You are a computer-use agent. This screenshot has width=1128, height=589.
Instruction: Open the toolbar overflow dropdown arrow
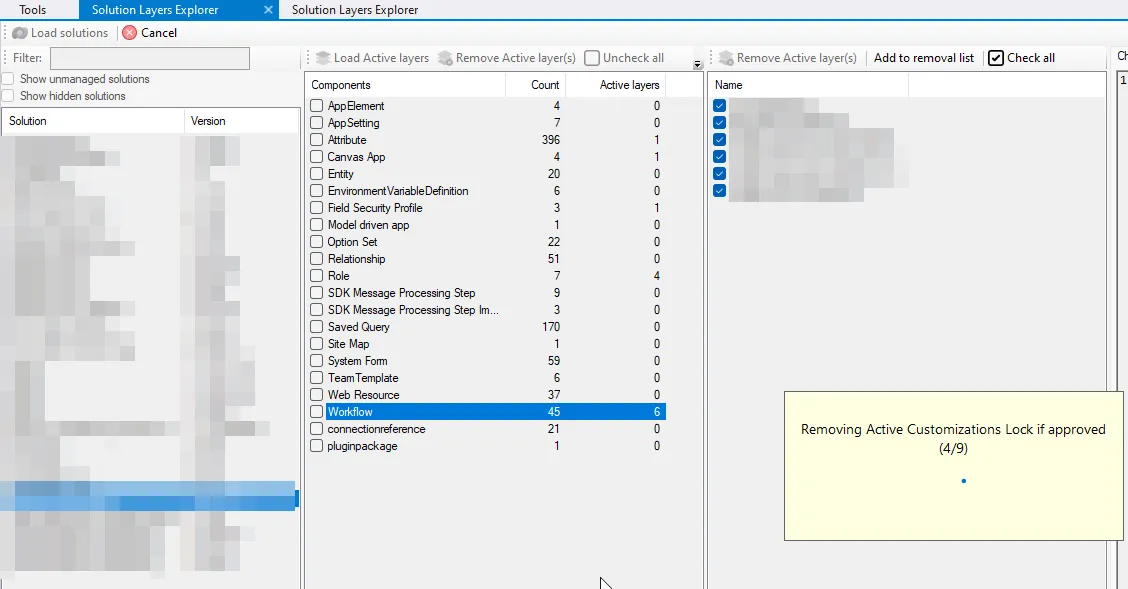pyautogui.click(x=697, y=64)
